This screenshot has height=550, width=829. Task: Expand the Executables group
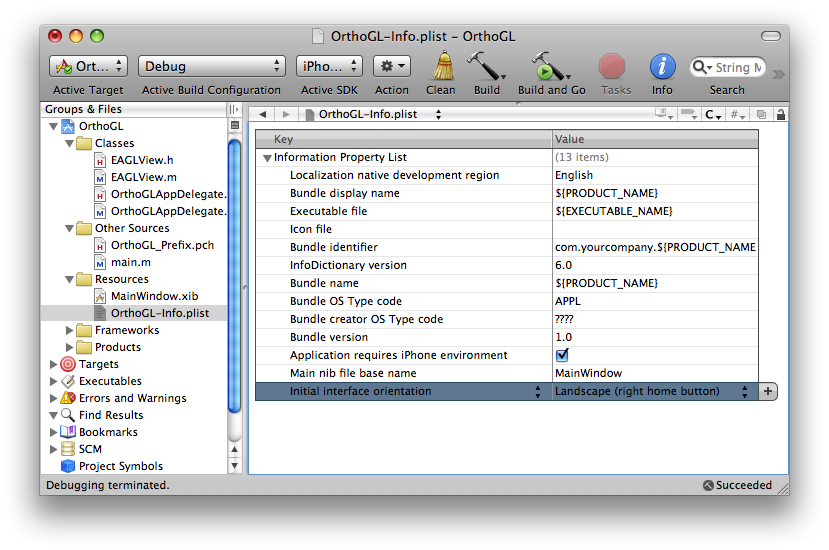[x=53, y=381]
